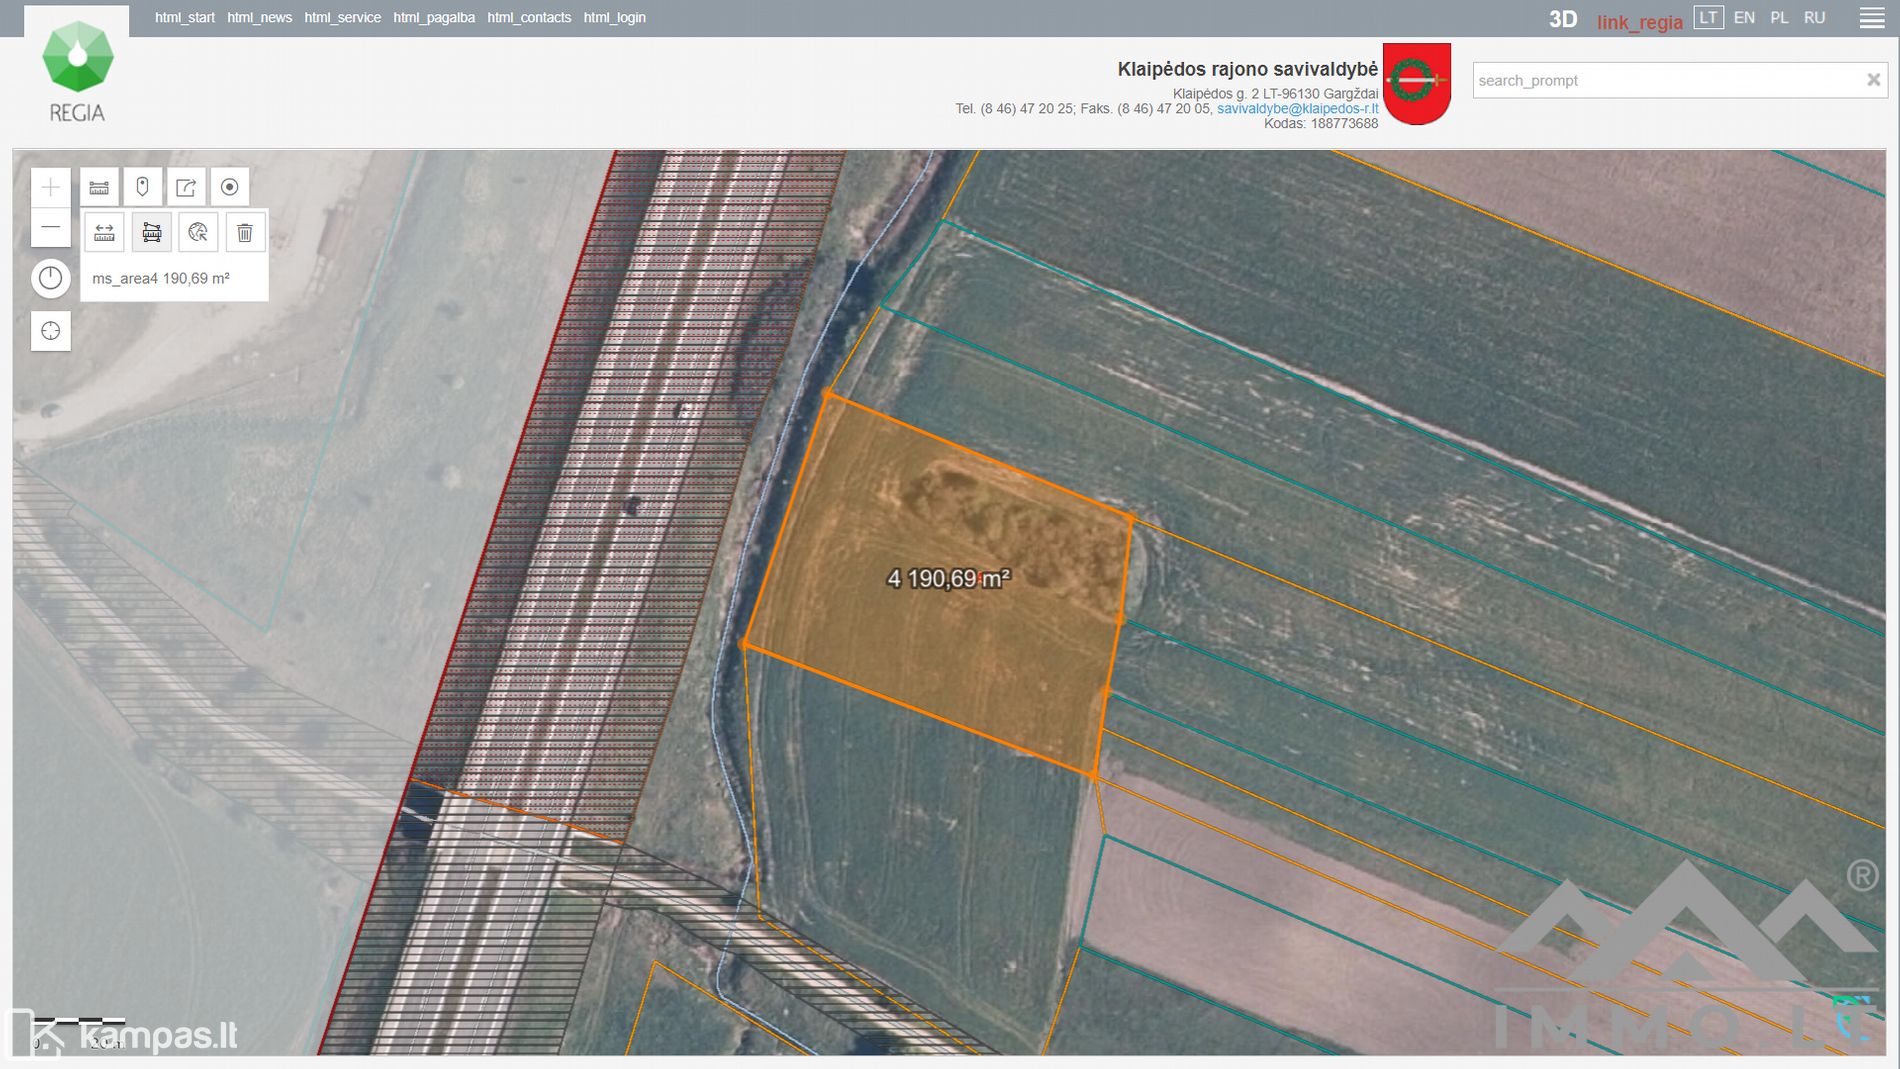Open the hamburger menu
The width and height of the screenshot is (1900, 1069).
[1872, 18]
